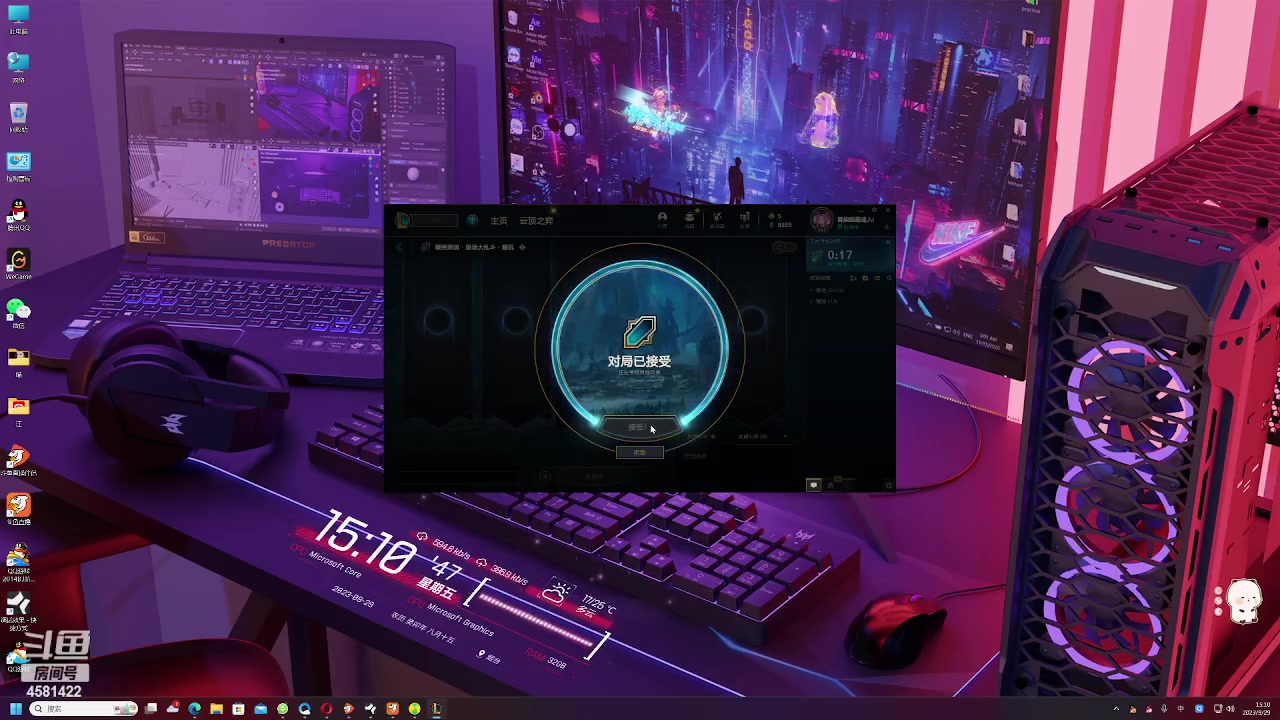Viewport: 1280px width, 720px height.
Task: Click the round emblem icon beside 主页
Action: click(472, 220)
